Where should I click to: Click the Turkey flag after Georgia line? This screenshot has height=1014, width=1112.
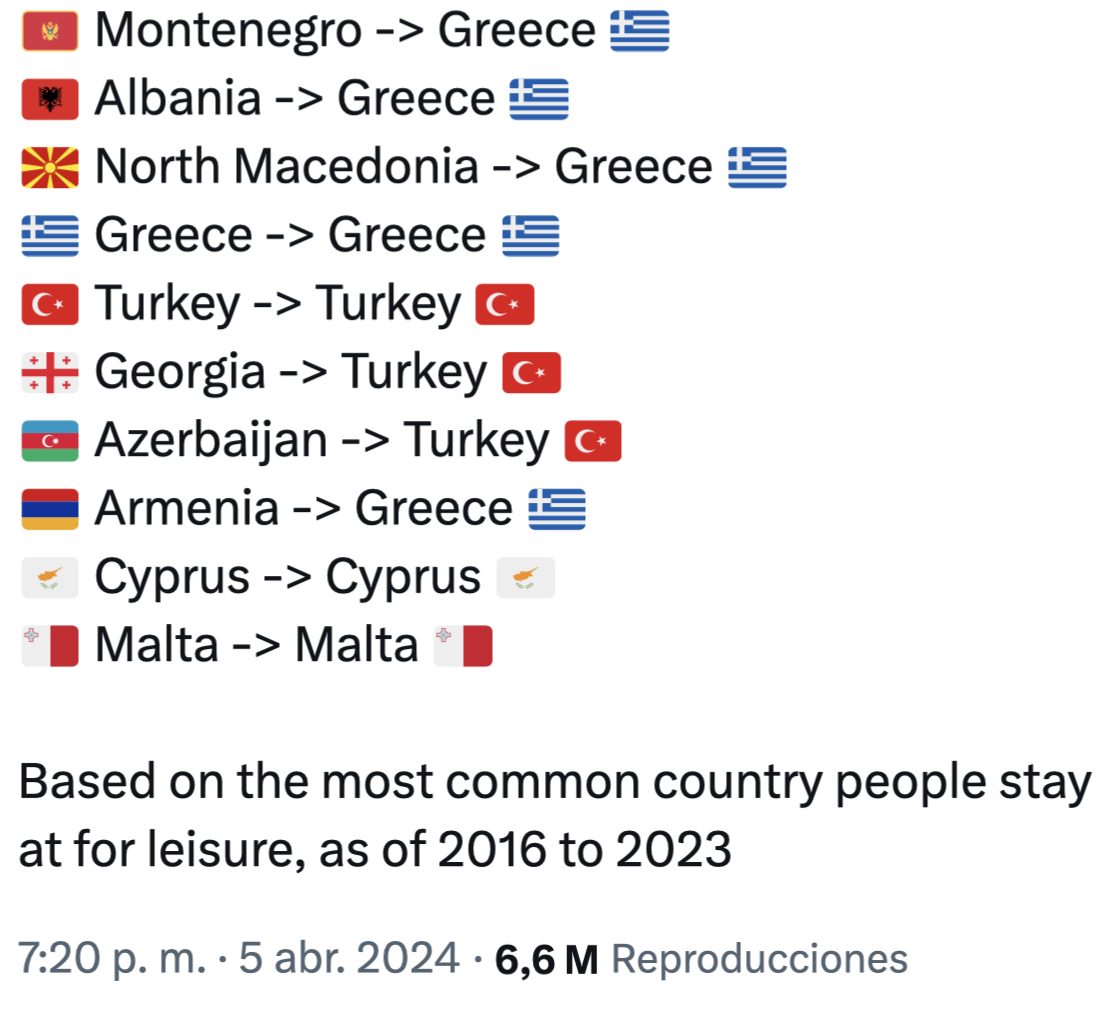531,373
